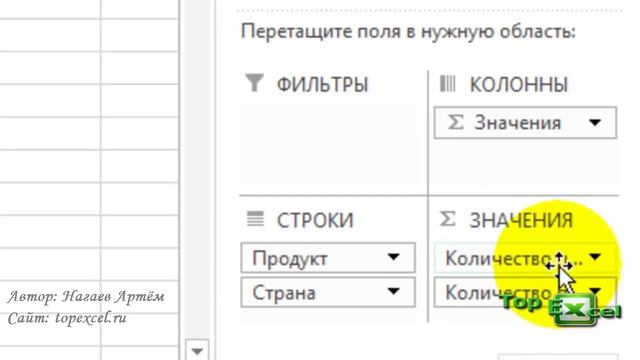The image size is (640, 360).
Task: Click the Values sigma icon
Action: 447,219
